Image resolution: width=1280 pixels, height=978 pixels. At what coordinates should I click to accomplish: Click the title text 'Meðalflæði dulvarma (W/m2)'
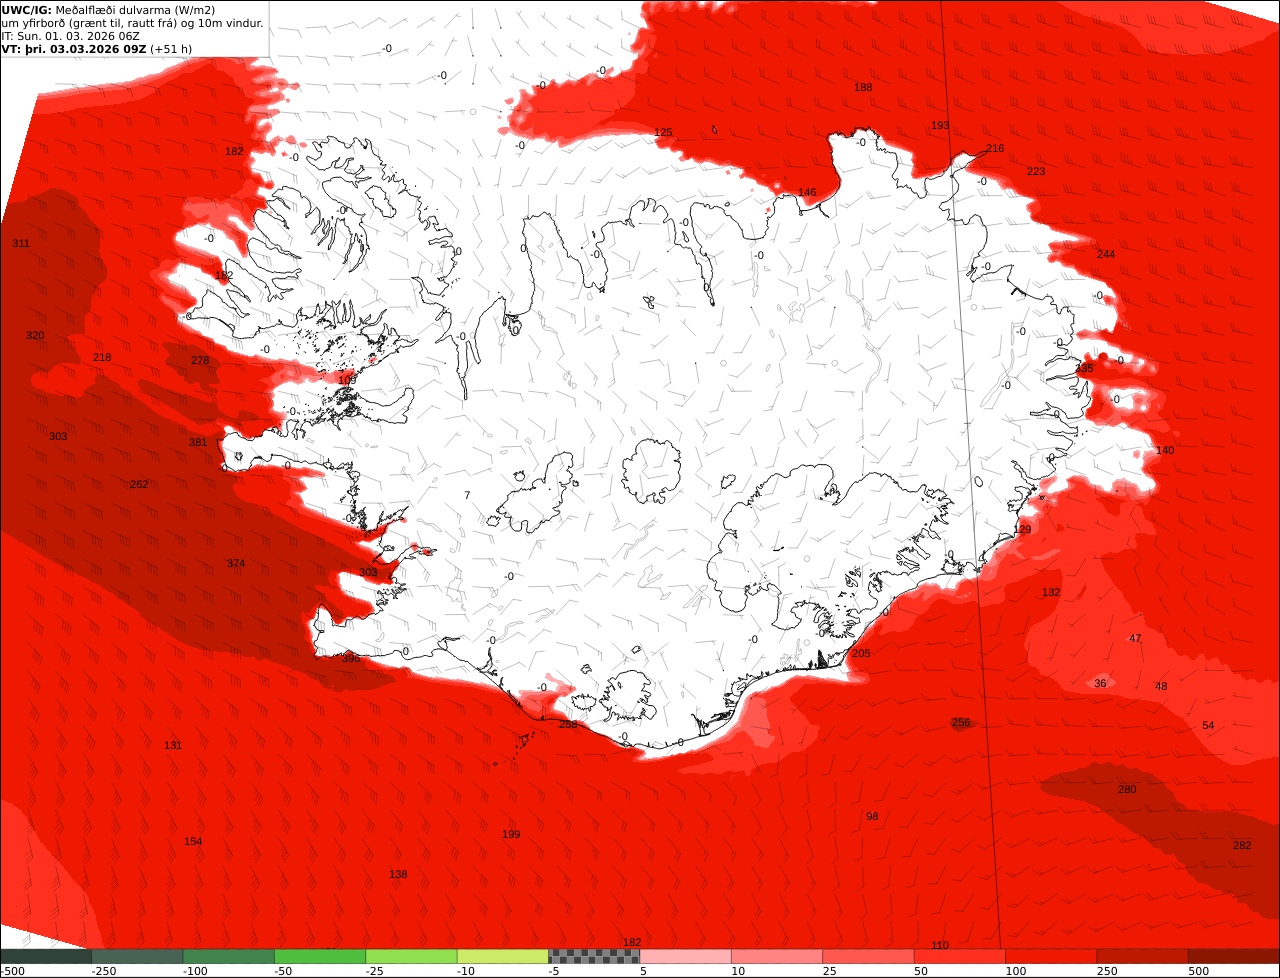tap(136, 10)
